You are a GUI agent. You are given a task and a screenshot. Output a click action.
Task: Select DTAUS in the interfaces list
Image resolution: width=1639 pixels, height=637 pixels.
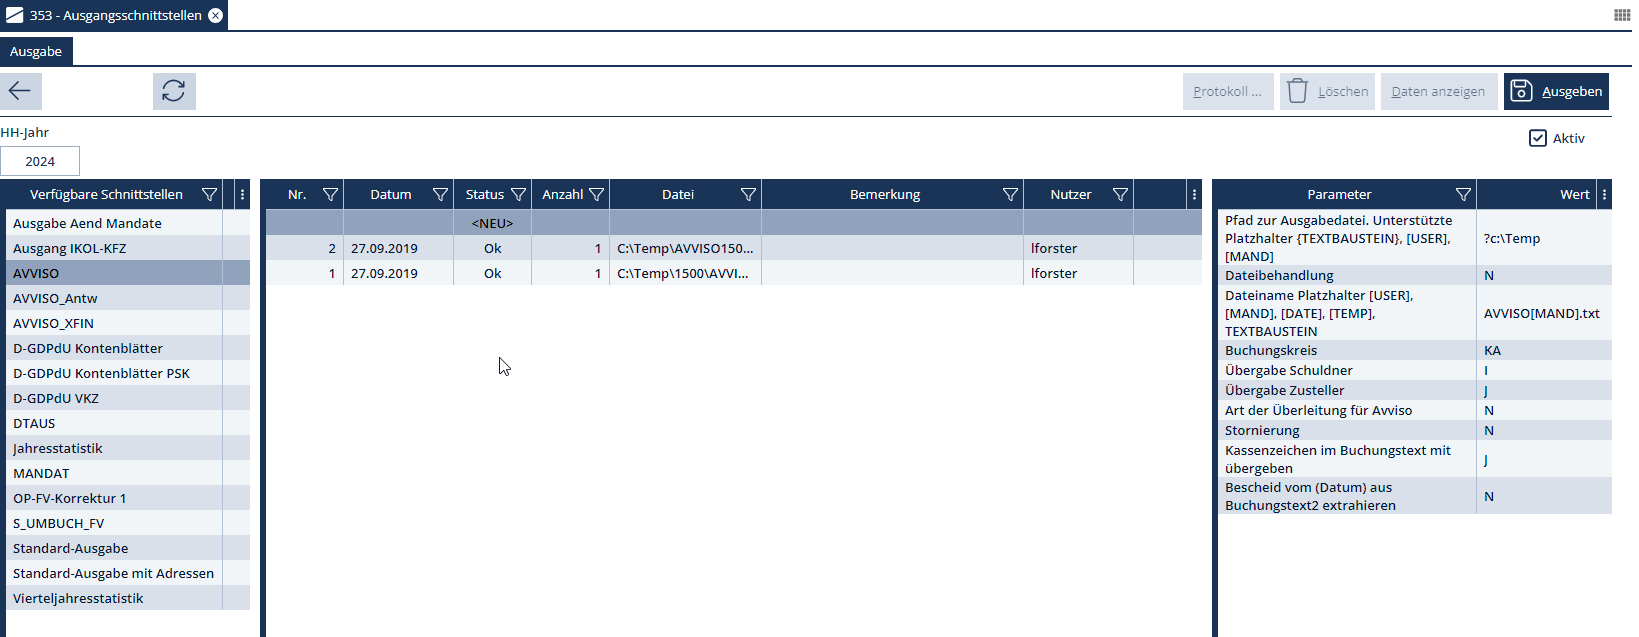(34, 423)
